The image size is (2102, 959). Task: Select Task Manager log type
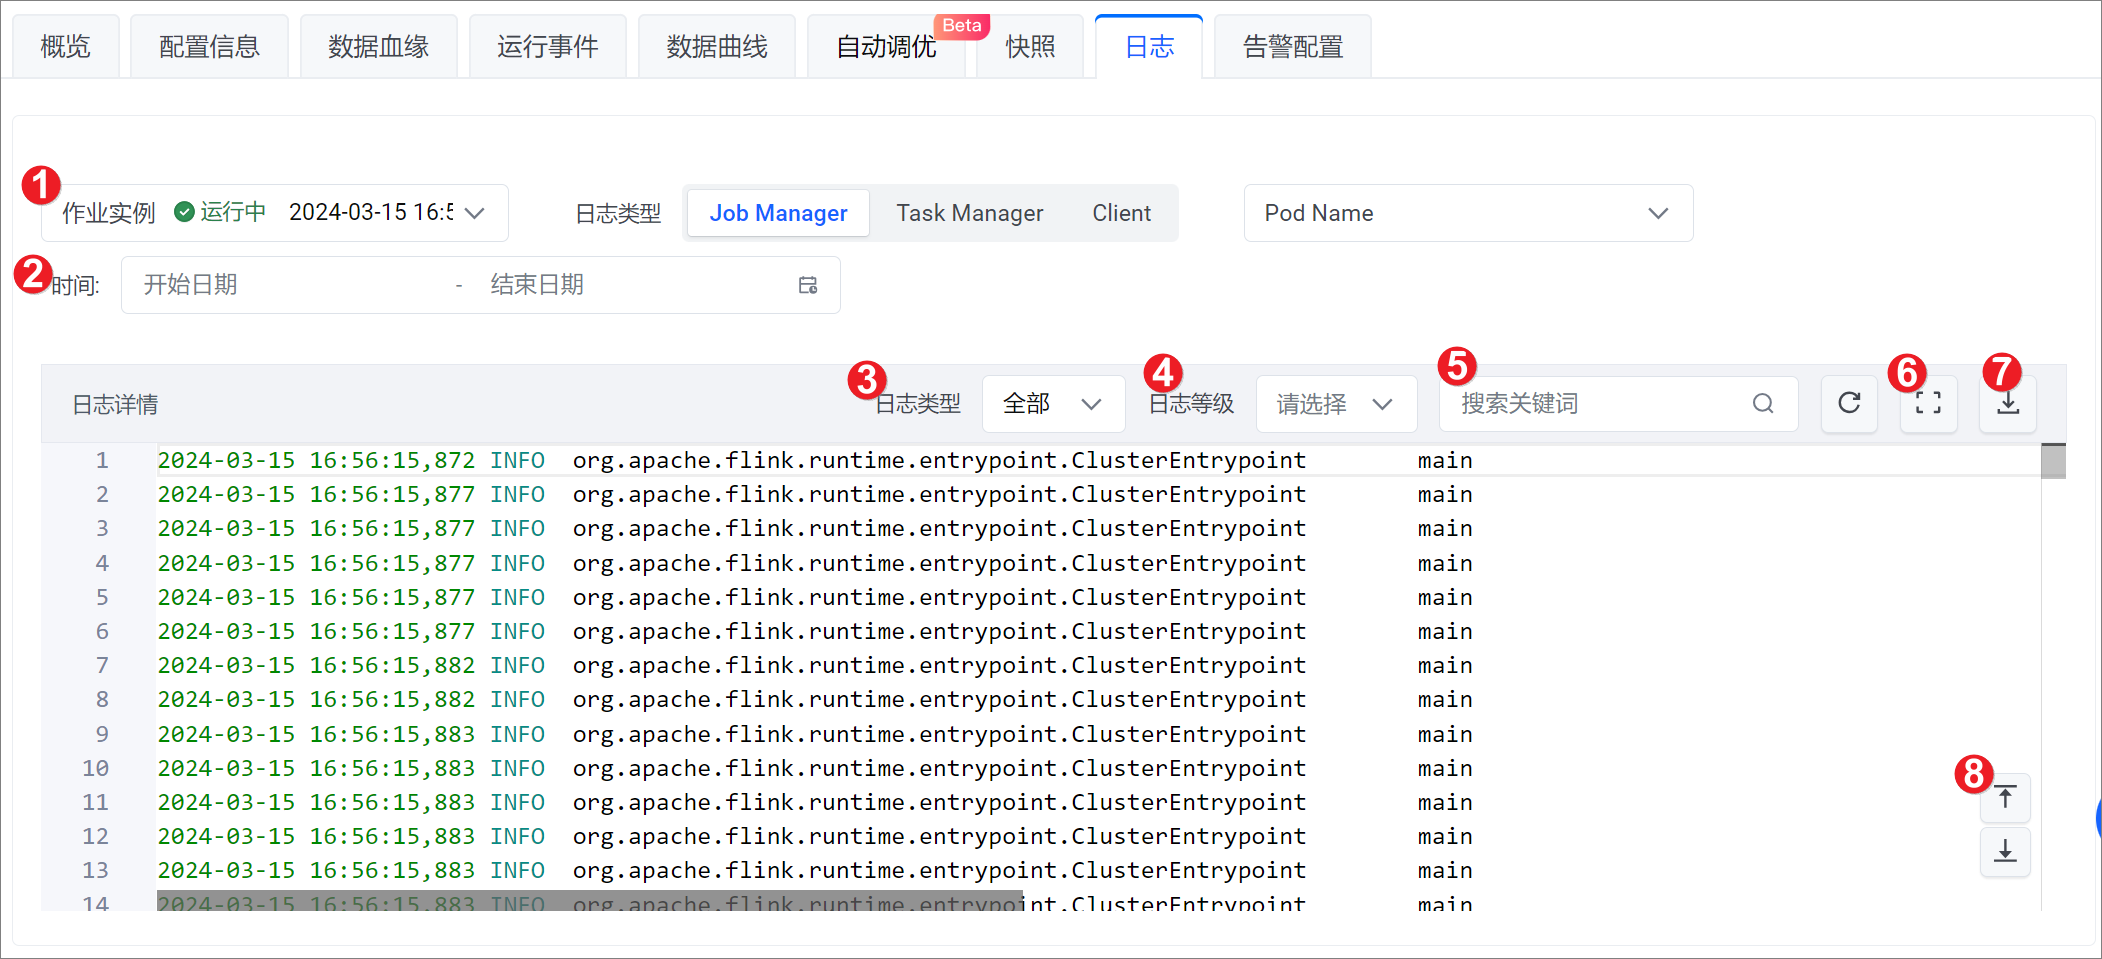(969, 213)
